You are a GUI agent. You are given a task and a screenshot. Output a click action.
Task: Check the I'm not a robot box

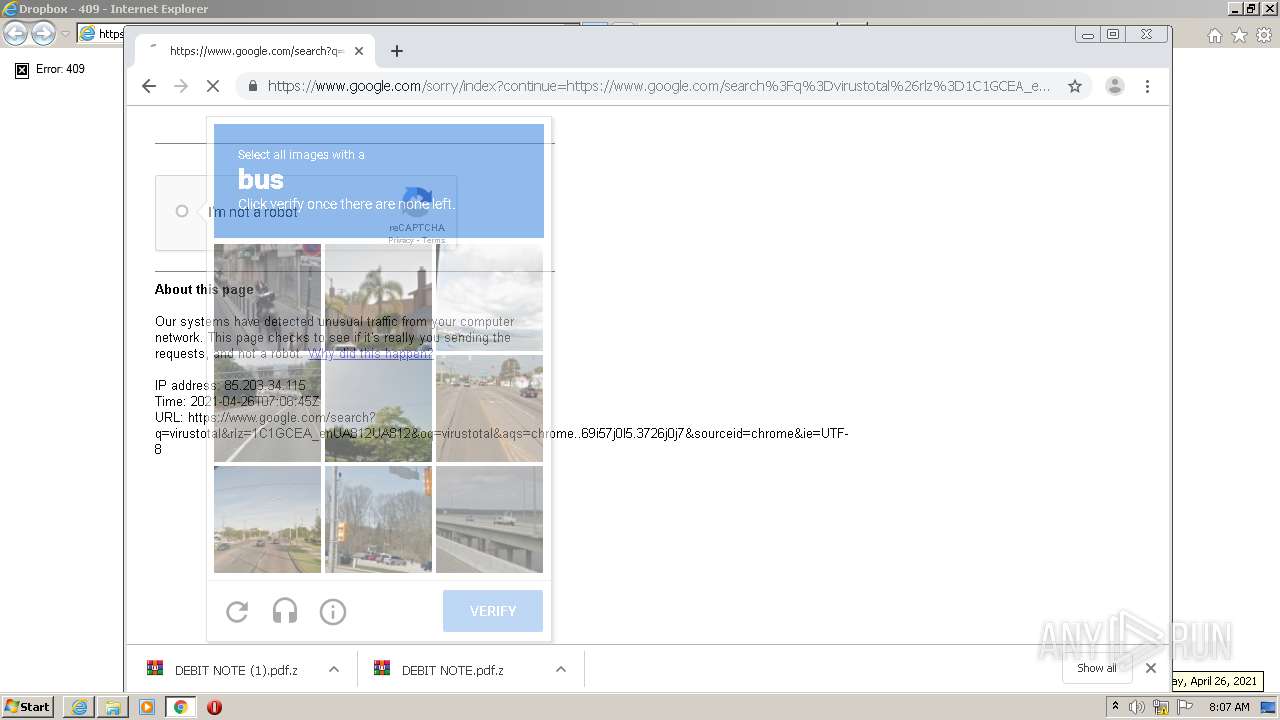(x=182, y=211)
